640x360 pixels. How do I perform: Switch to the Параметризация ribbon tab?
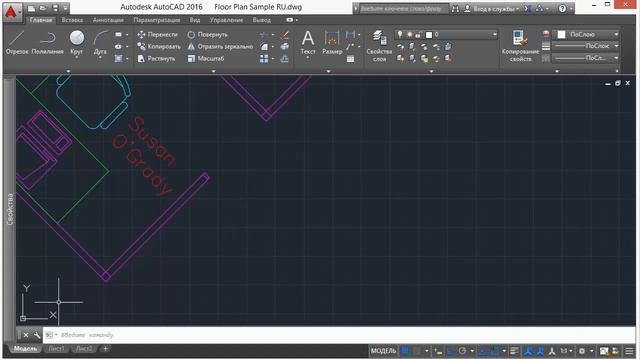[x=157, y=20]
